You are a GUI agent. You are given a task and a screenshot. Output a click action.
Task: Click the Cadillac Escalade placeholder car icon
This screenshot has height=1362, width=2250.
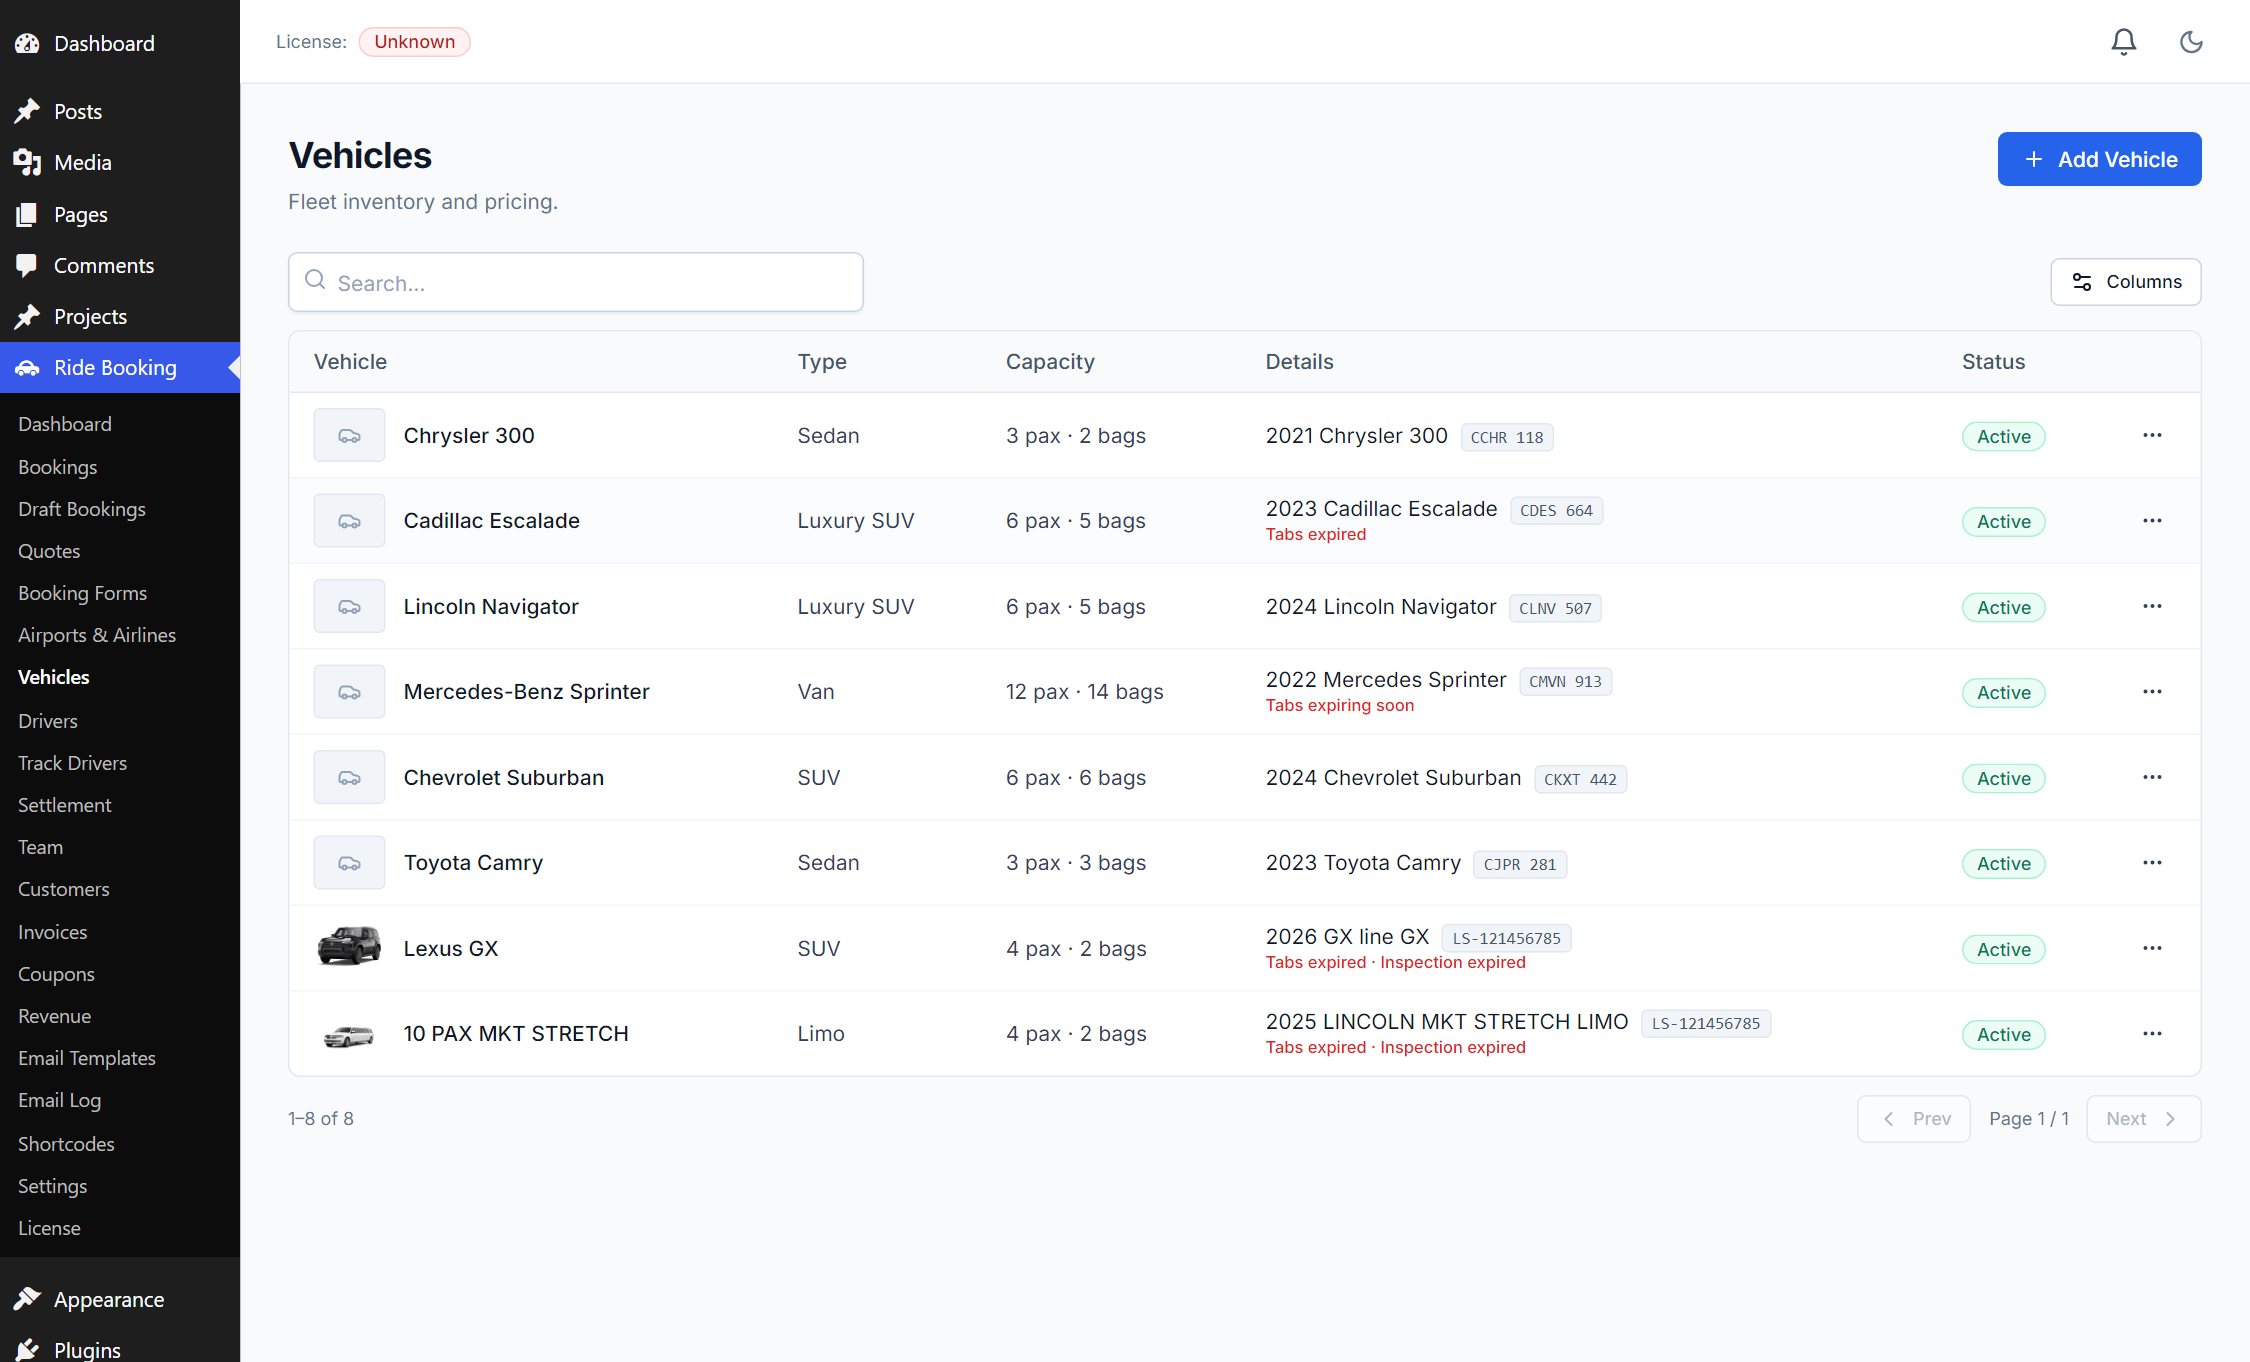click(349, 521)
